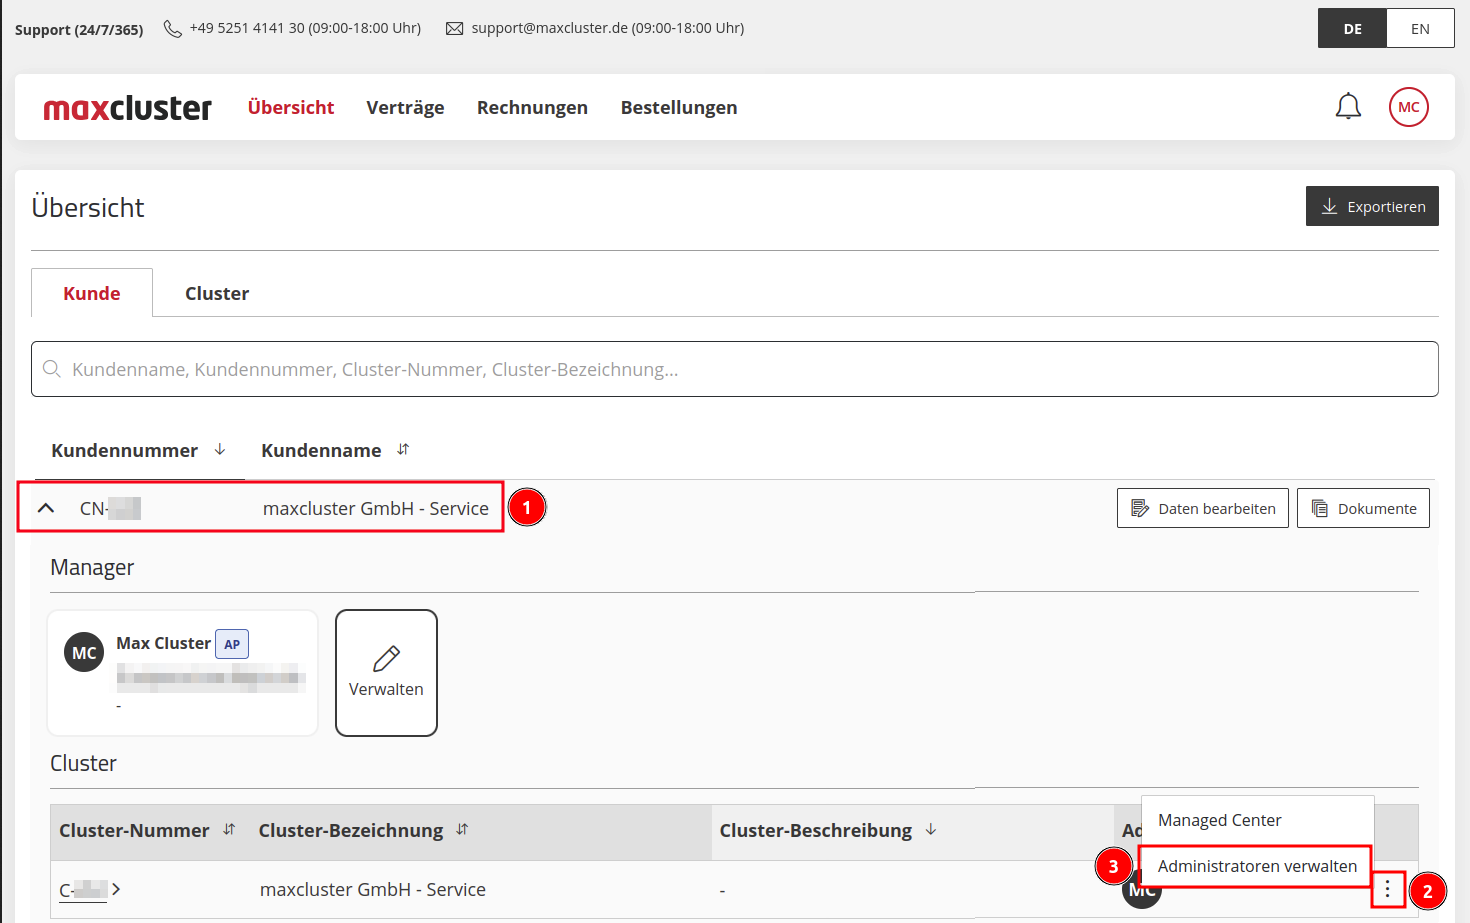
Task: Click Daten bearbeiten button
Action: tap(1203, 508)
